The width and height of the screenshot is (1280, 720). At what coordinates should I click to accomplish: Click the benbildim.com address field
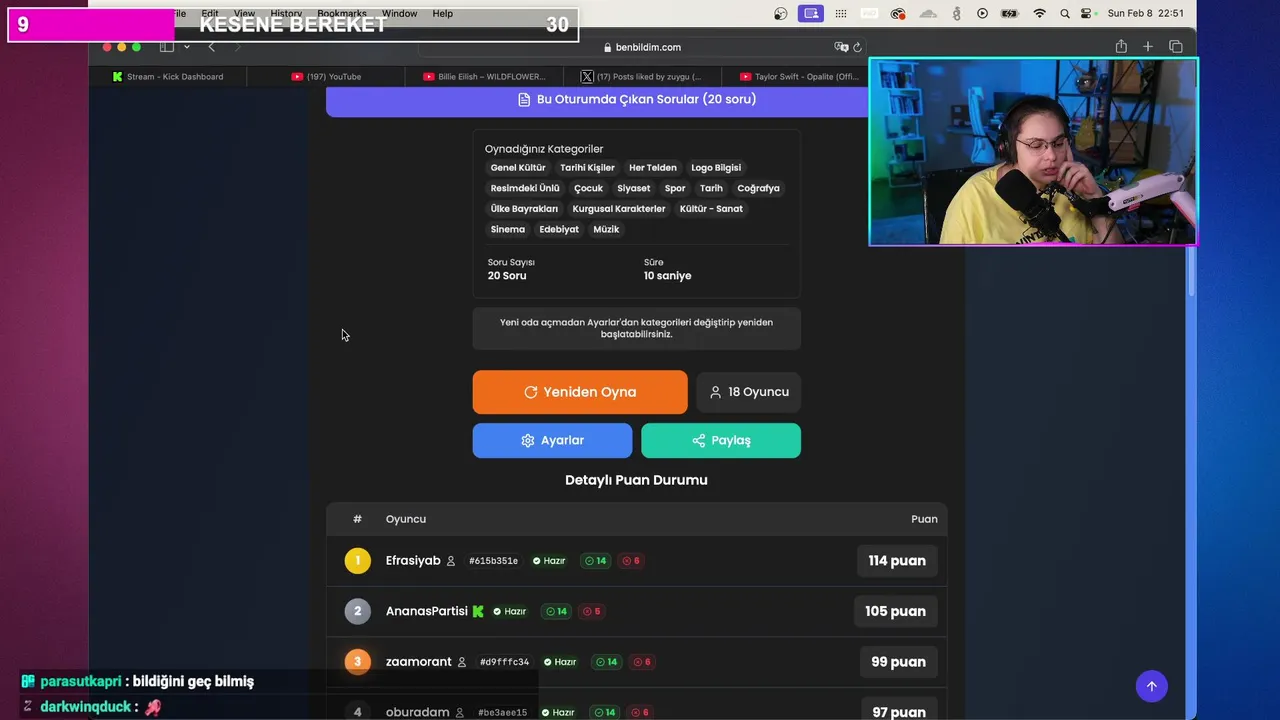coord(643,47)
